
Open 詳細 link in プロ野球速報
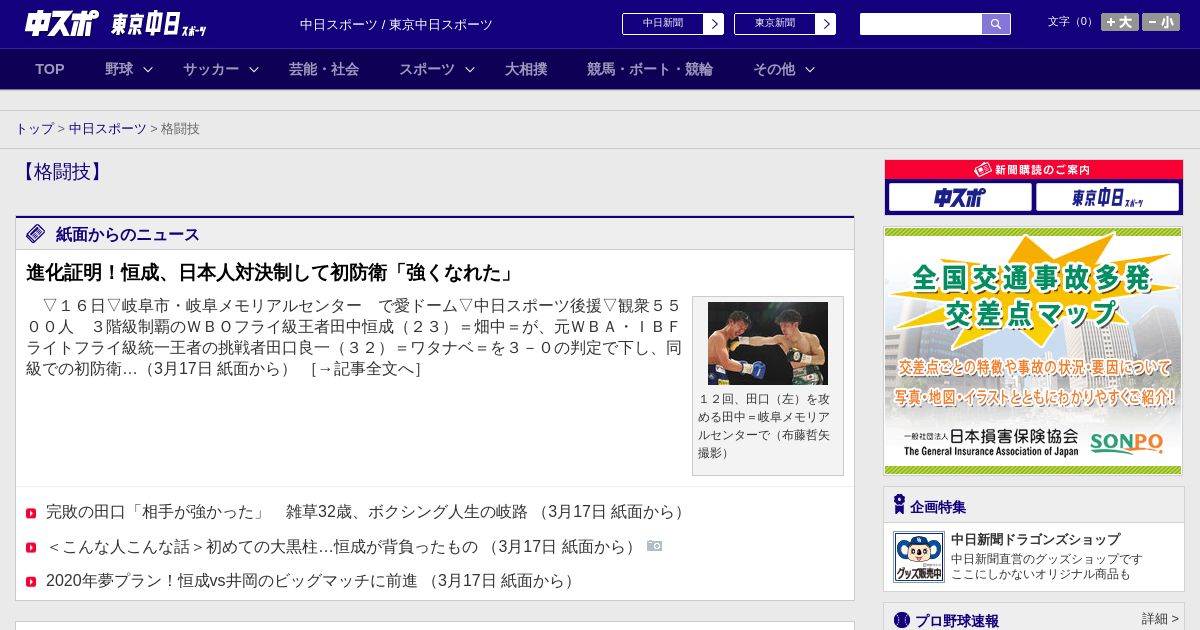pyautogui.click(x=1160, y=619)
